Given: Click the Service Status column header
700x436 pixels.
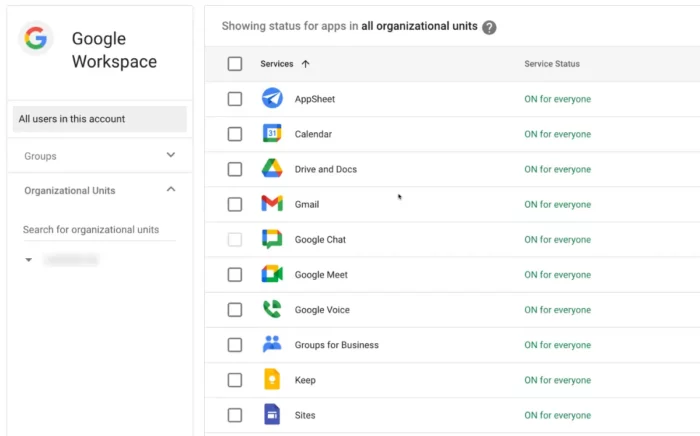Looking at the screenshot, I should coord(552,64).
